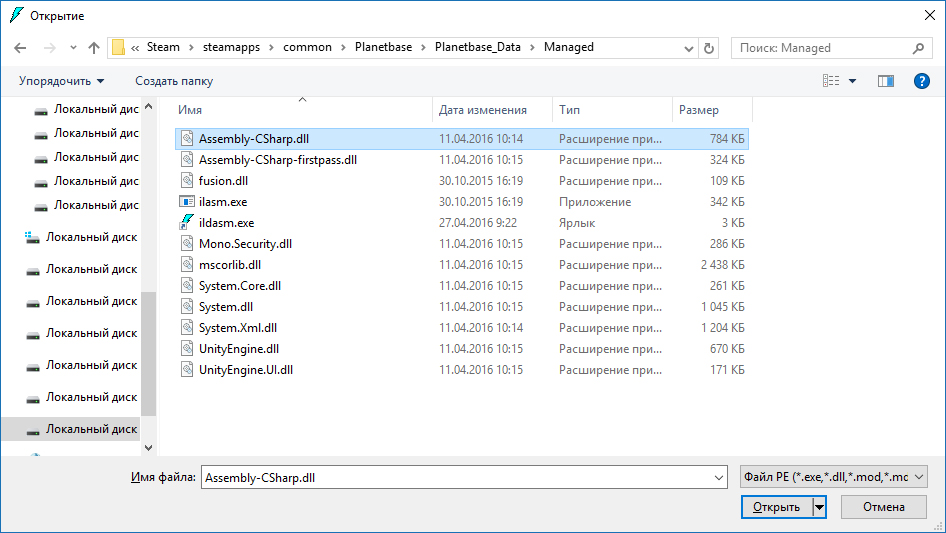The image size is (946, 533).
Task: Open address bar history dropdown
Action: tap(688, 48)
